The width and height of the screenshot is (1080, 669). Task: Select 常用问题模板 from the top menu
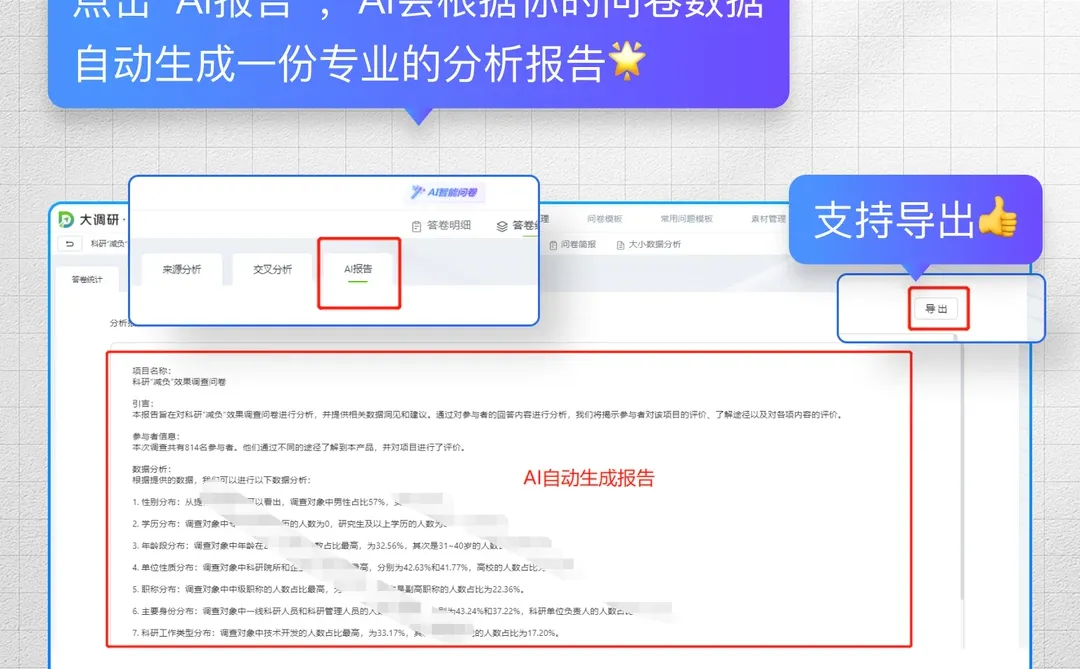pyautogui.click(x=688, y=217)
